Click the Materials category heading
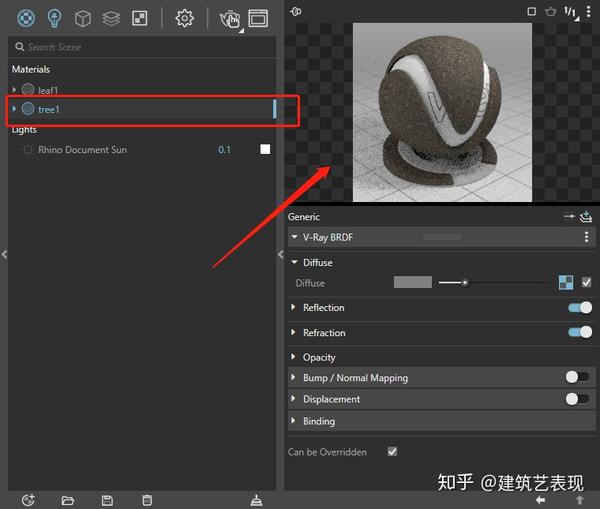 coord(31,69)
